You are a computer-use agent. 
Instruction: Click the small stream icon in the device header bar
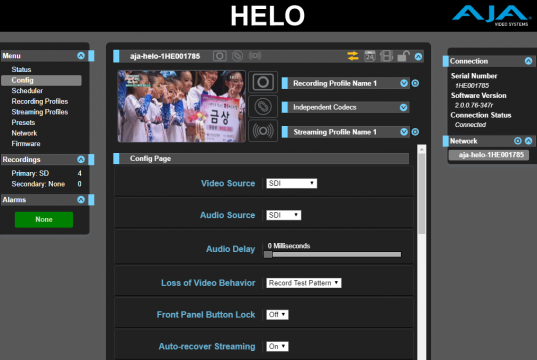pyautogui.click(x=255, y=55)
